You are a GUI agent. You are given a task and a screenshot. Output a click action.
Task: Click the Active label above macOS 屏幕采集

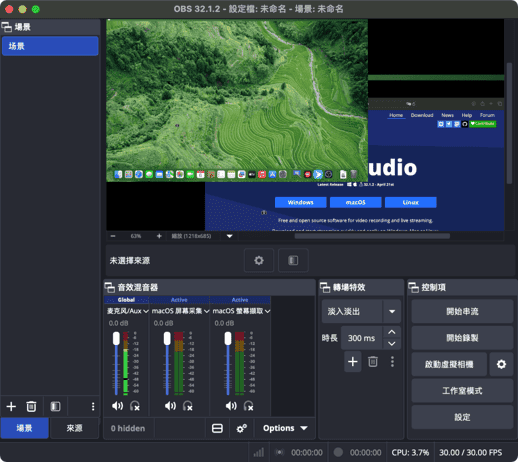coord(179,300)
